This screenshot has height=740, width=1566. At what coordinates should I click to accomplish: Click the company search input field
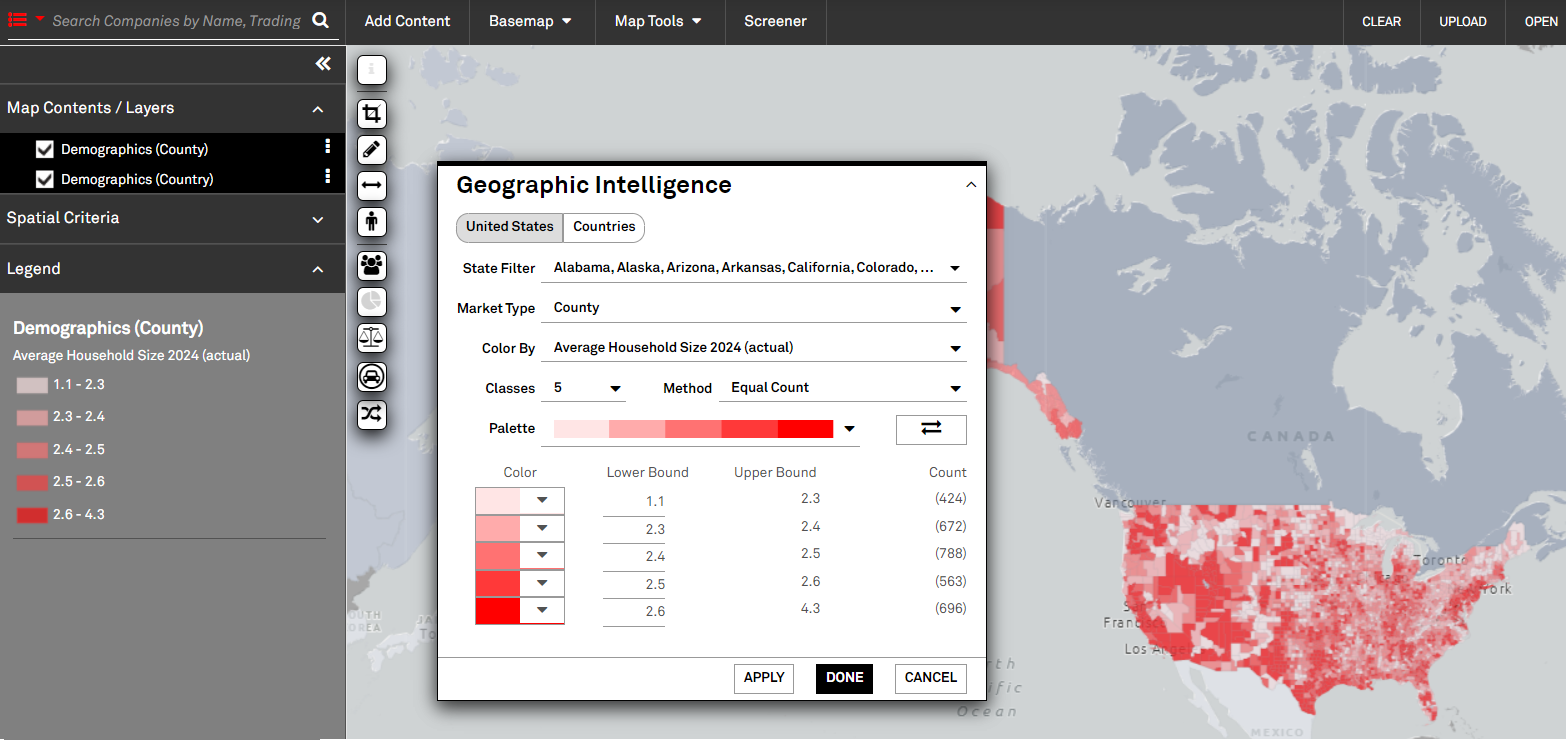[177, 21]
